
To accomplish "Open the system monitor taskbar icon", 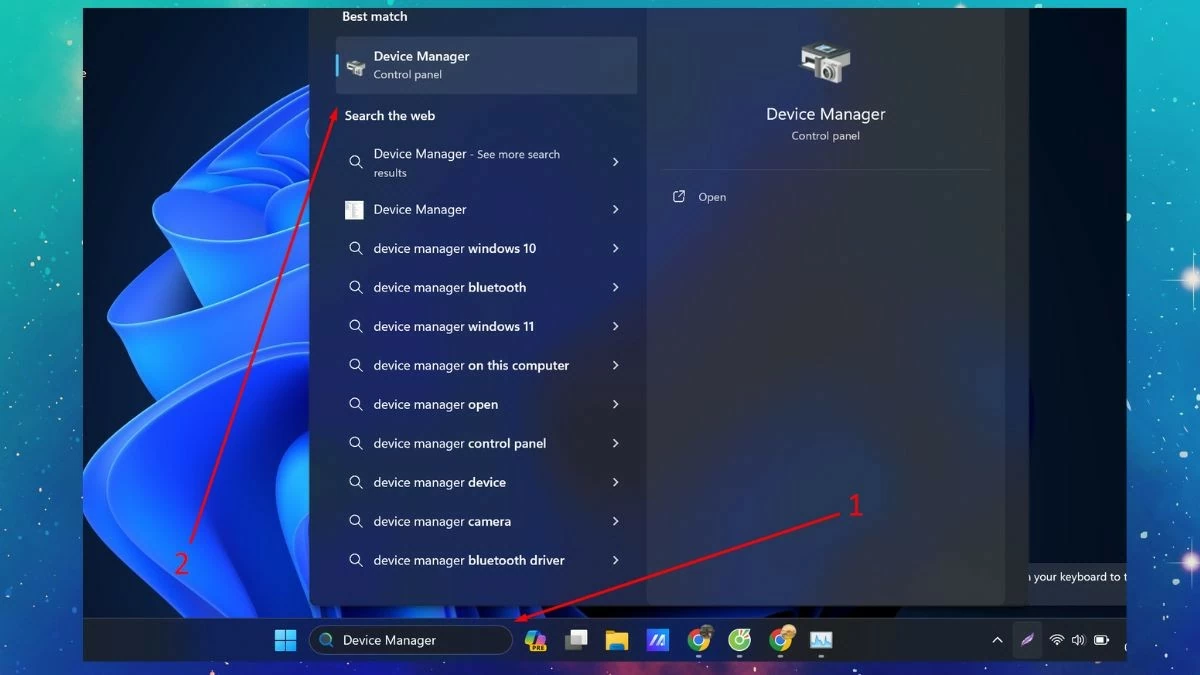I will (x=821, y=640).
